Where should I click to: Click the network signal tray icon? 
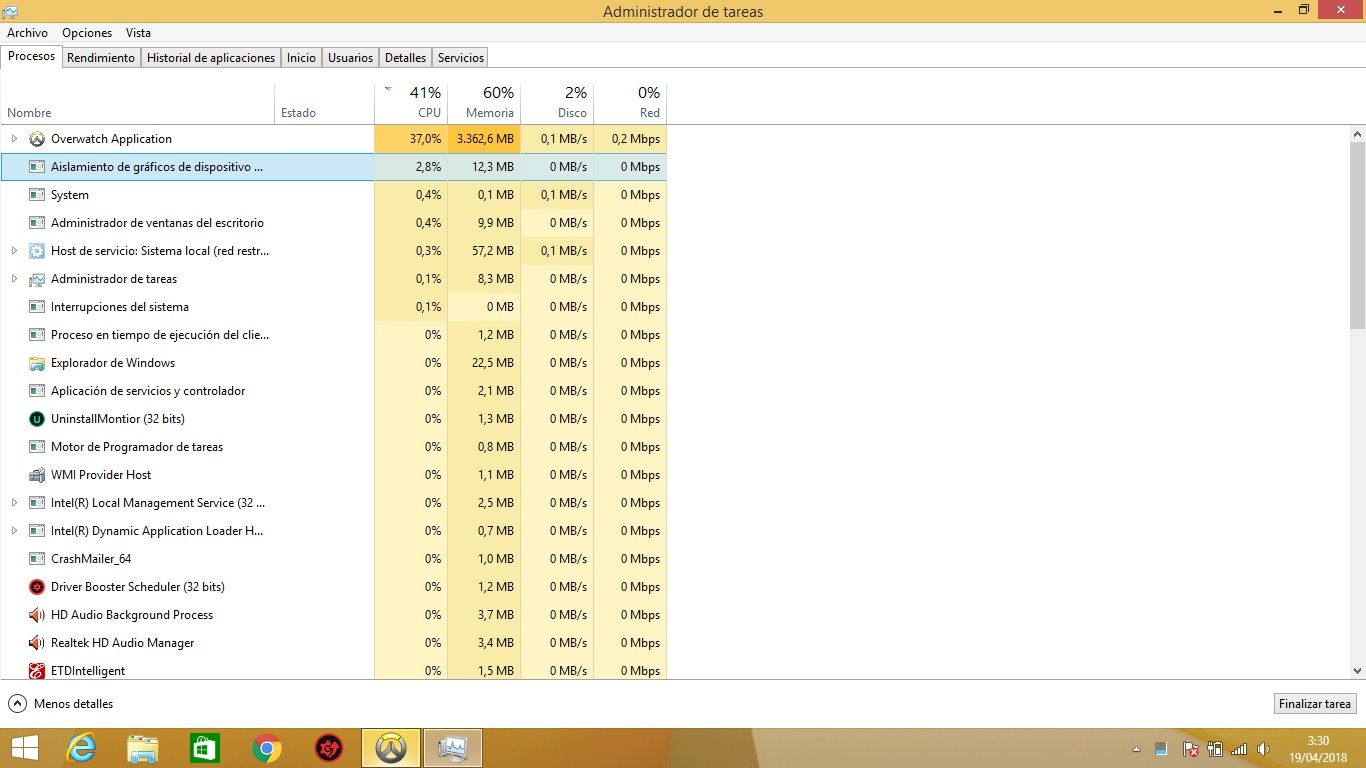[x=1240, y=748]
